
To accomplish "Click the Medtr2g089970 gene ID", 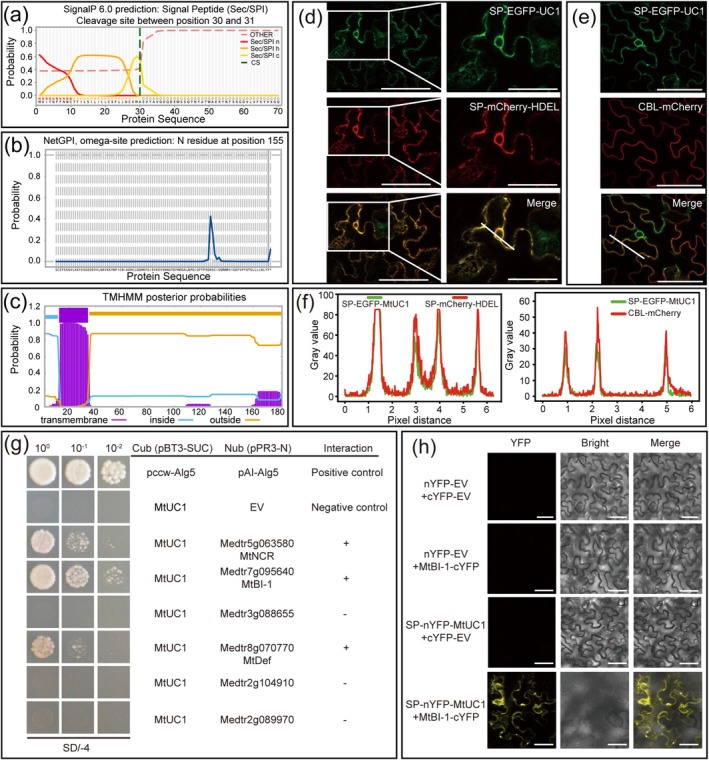I will click(x=257, y=720).
